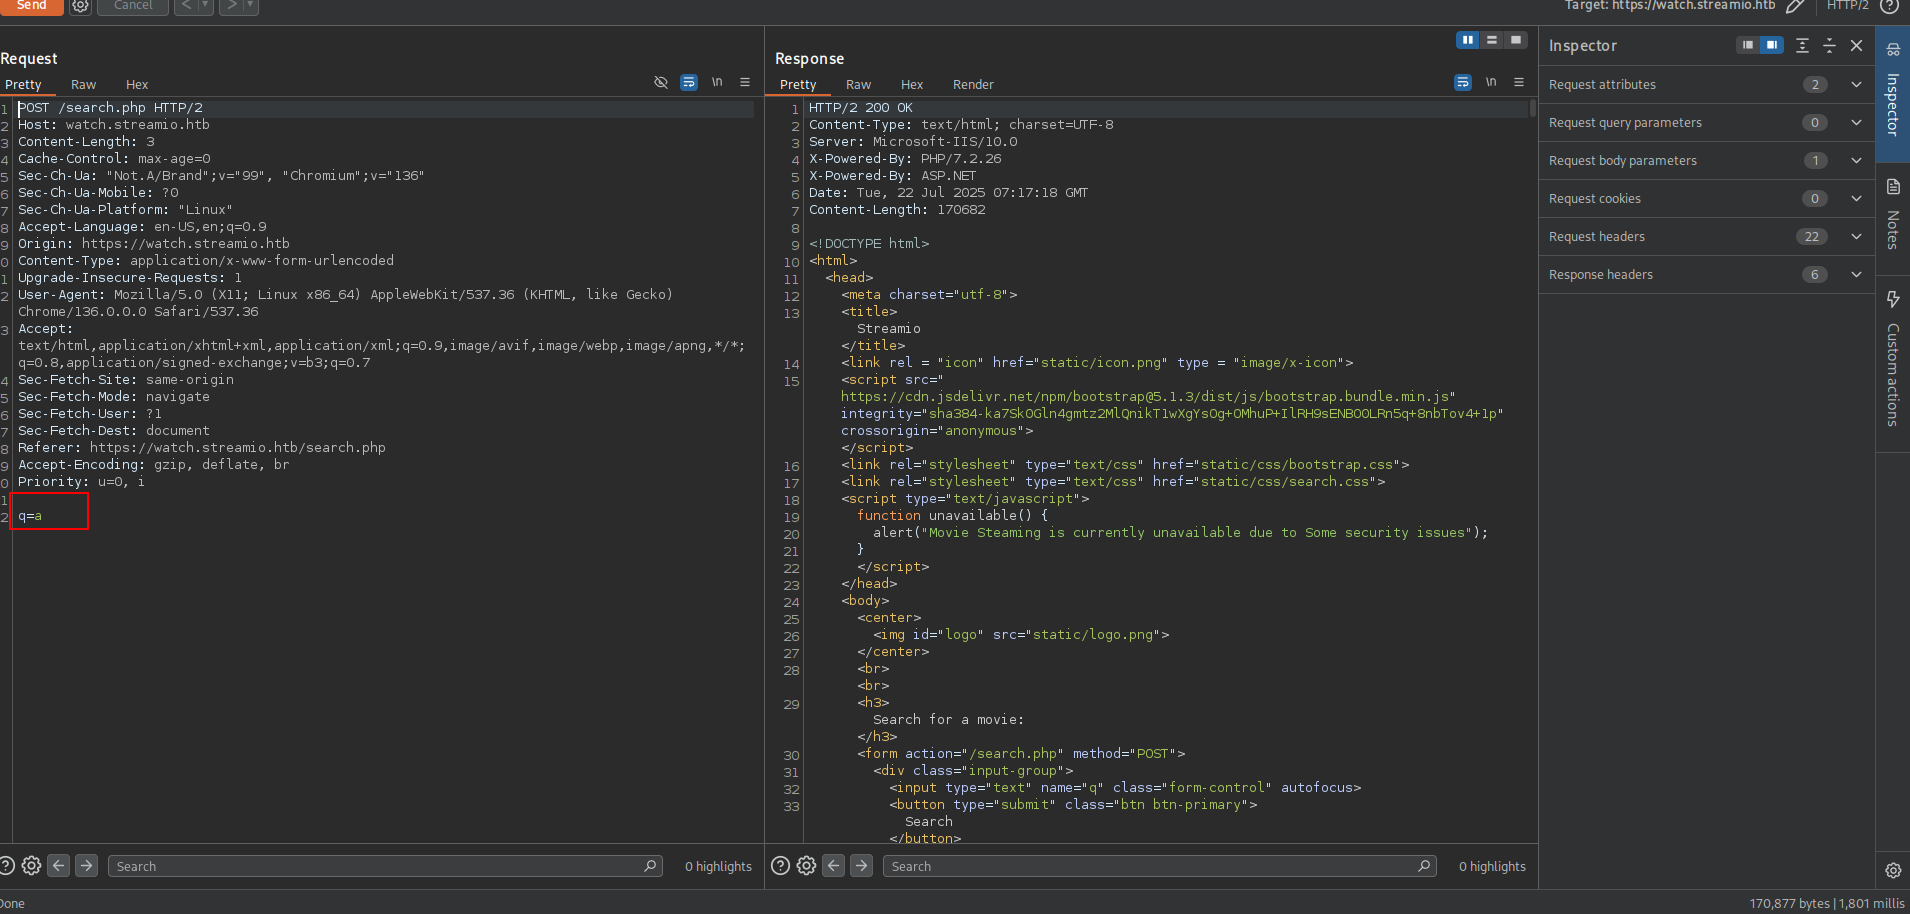1910x914 pixels.
Task: Dock Inspector panel to the left
Action: point(1748,45)
